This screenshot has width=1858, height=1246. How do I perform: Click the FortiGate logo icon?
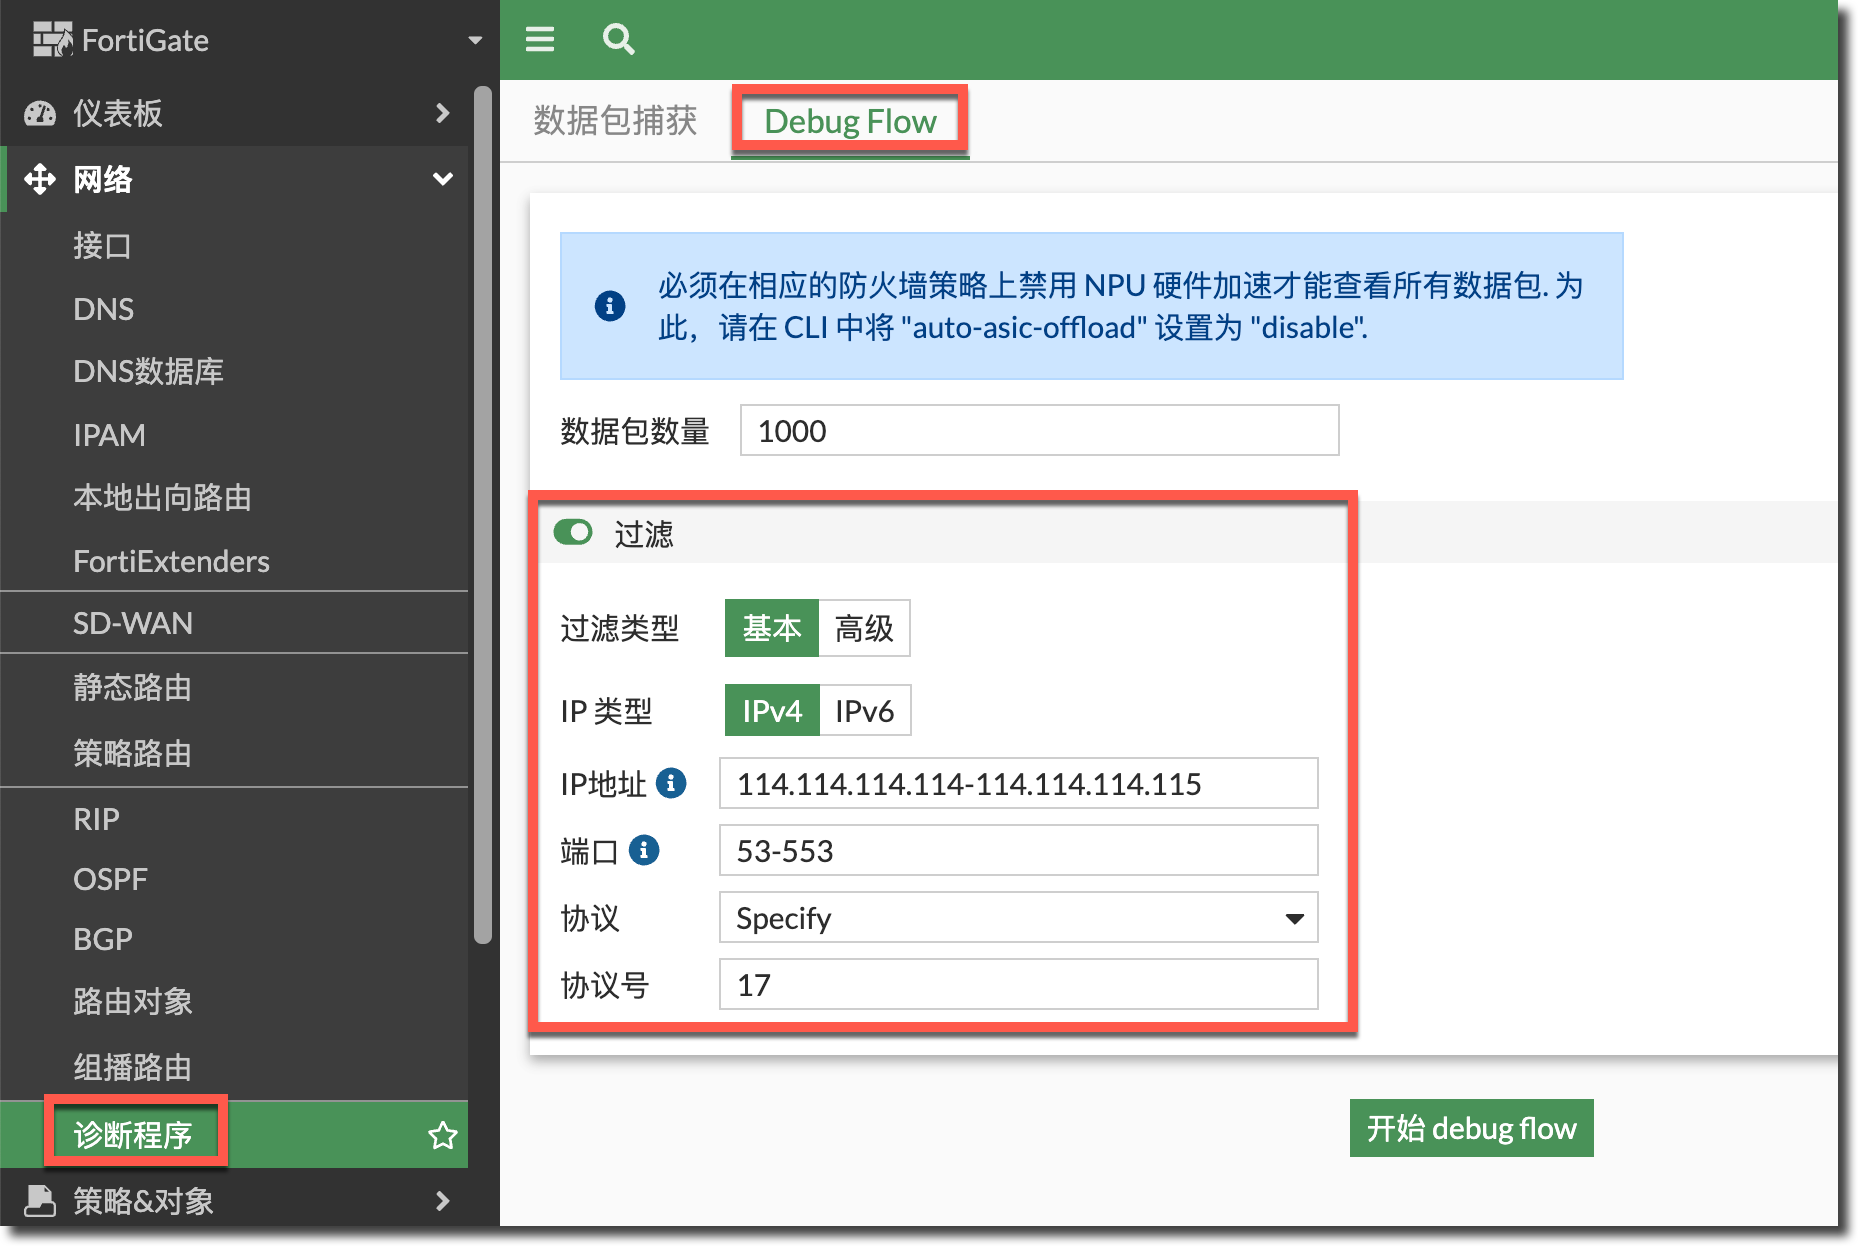coord(52,40)
